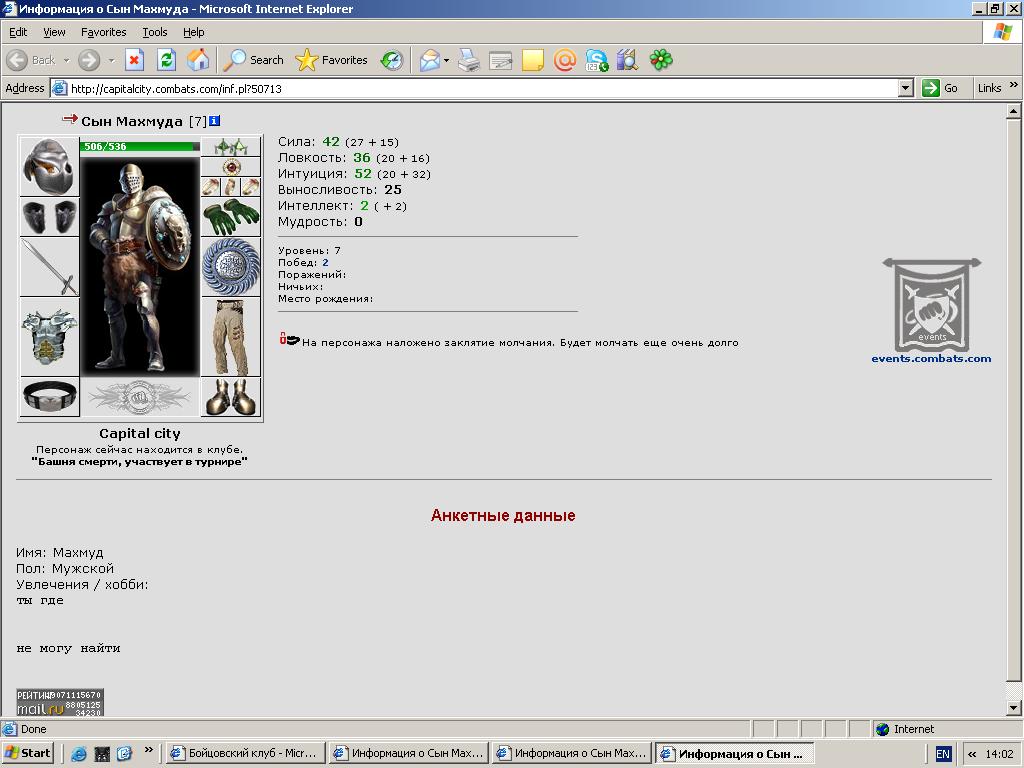The image size is (1024, 768).
Task: Switch to Бойцовский клуб taskbar window
Action: pos(244,753)
